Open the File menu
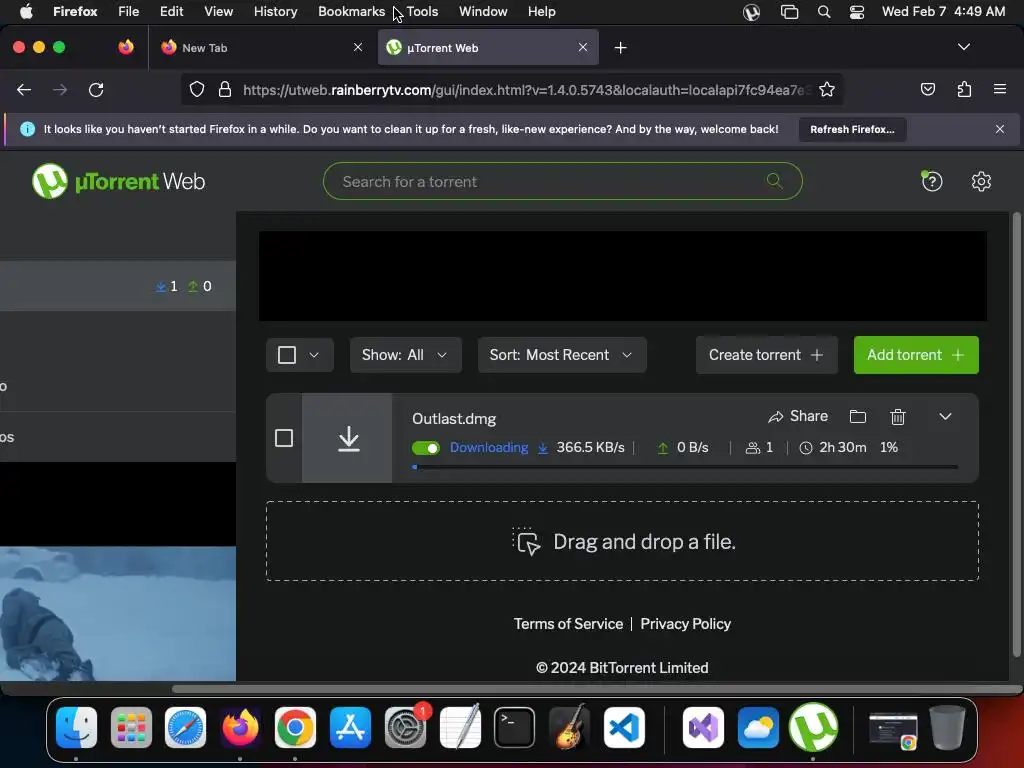The image size is (1024, 768). pos(128,12)
